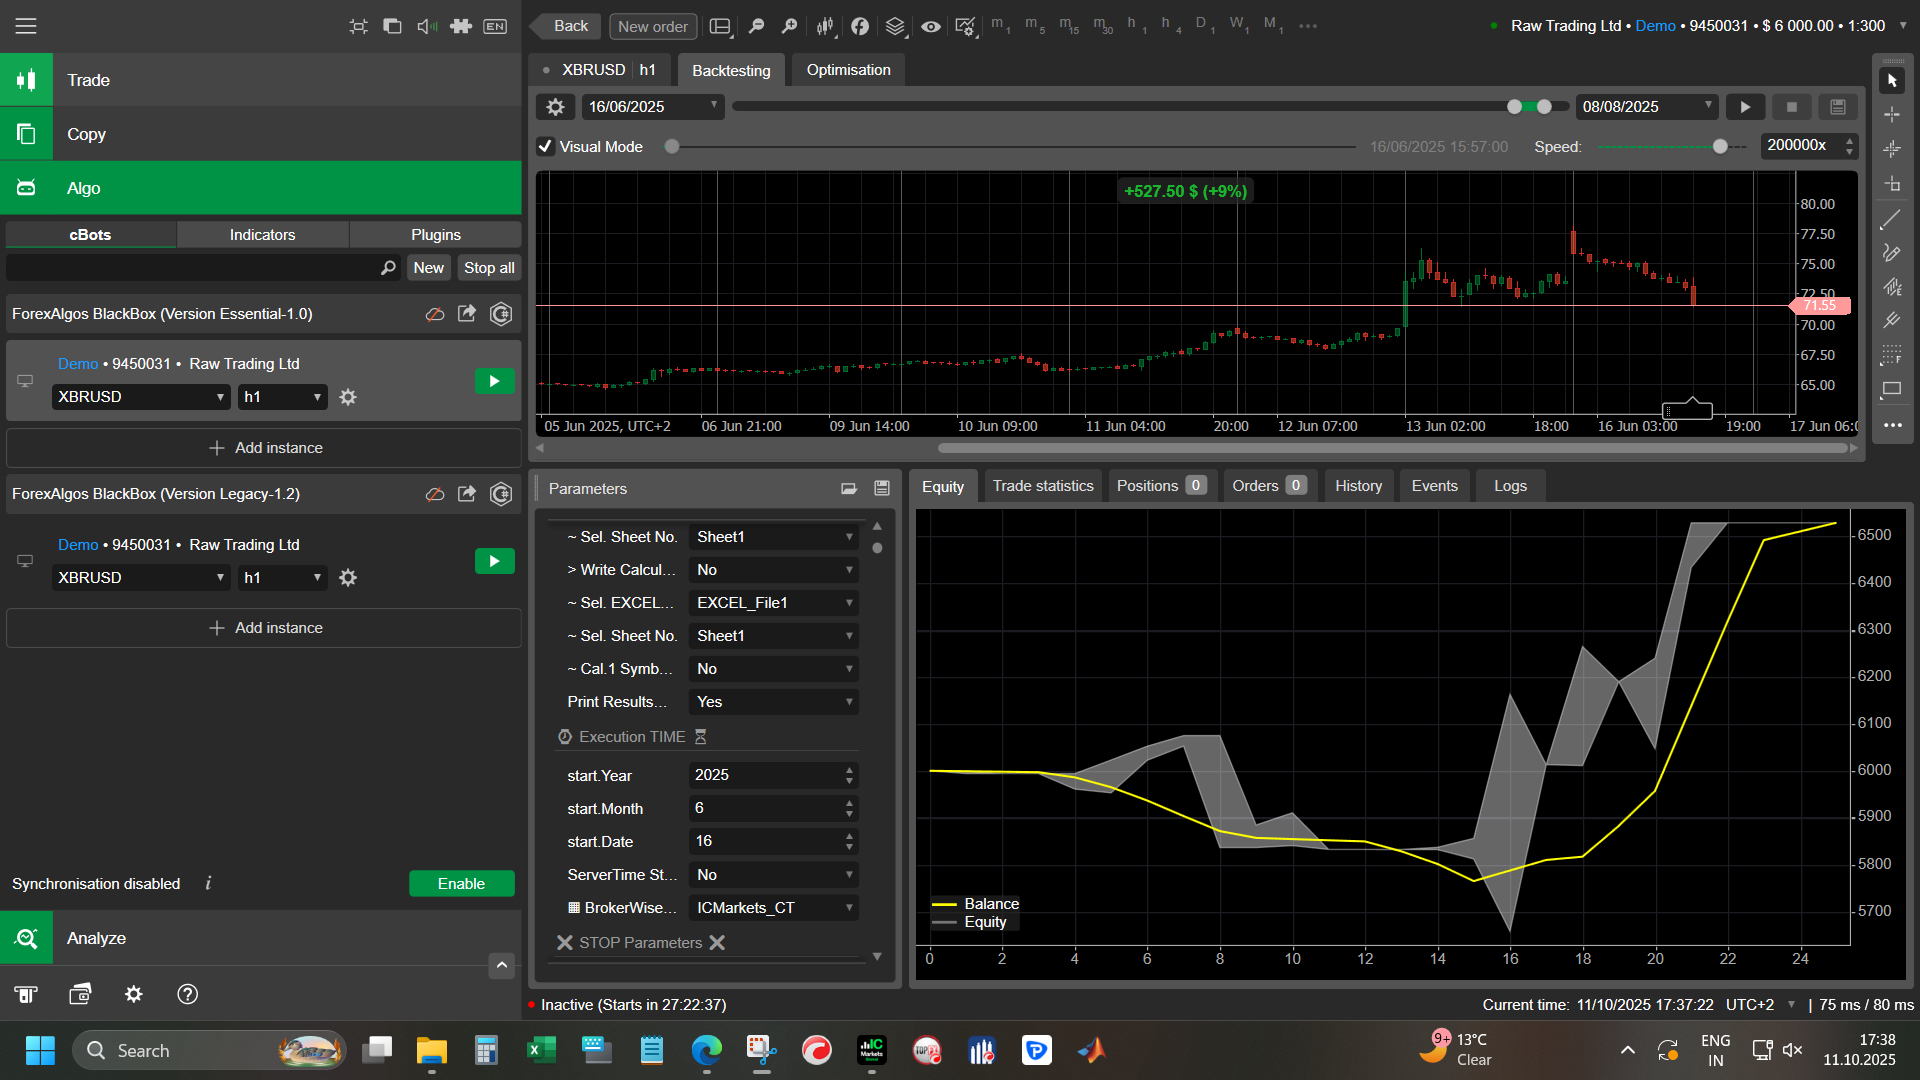Image resolution: width=1920 pixels, height=1080 pixels.
Task: Select the crosshair tool in right toolbar
Action: click(x=1892, y=115)
